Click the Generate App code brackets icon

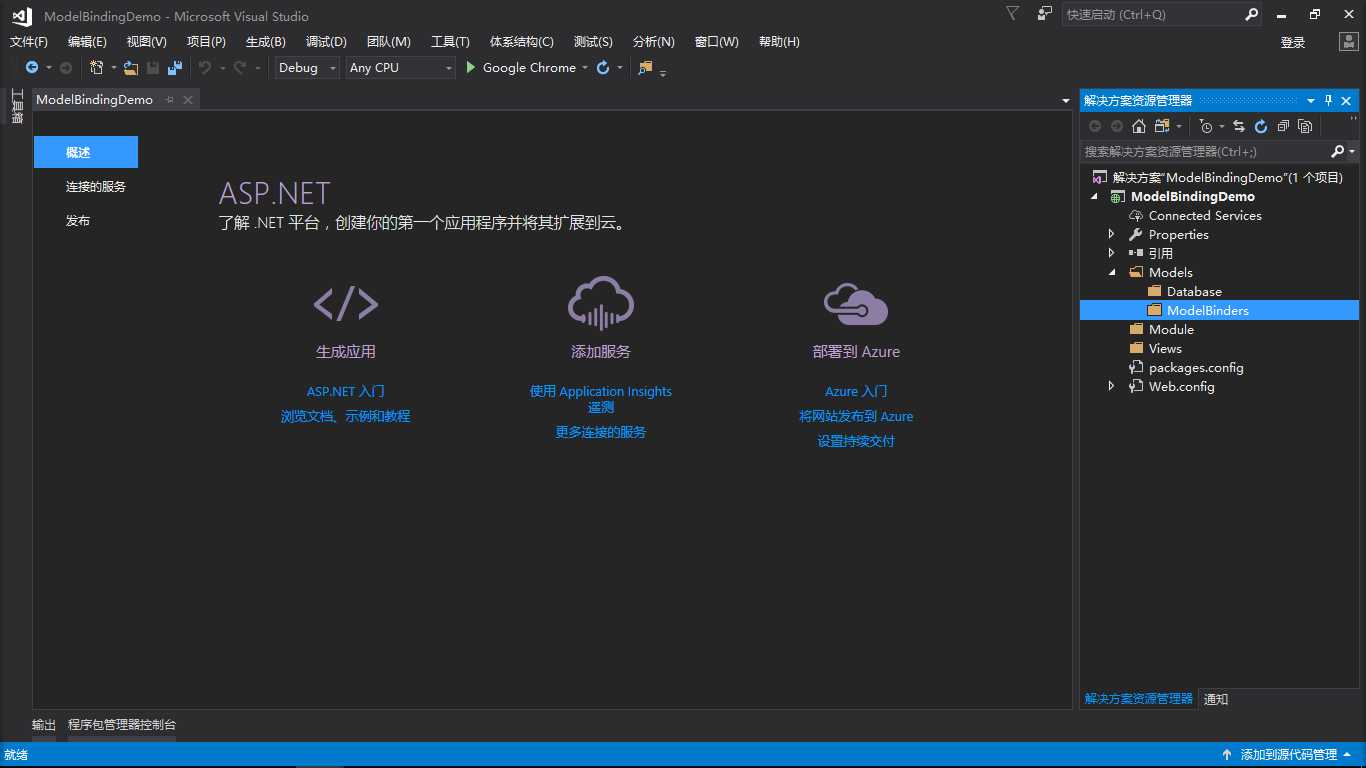[x=346, y=303]
